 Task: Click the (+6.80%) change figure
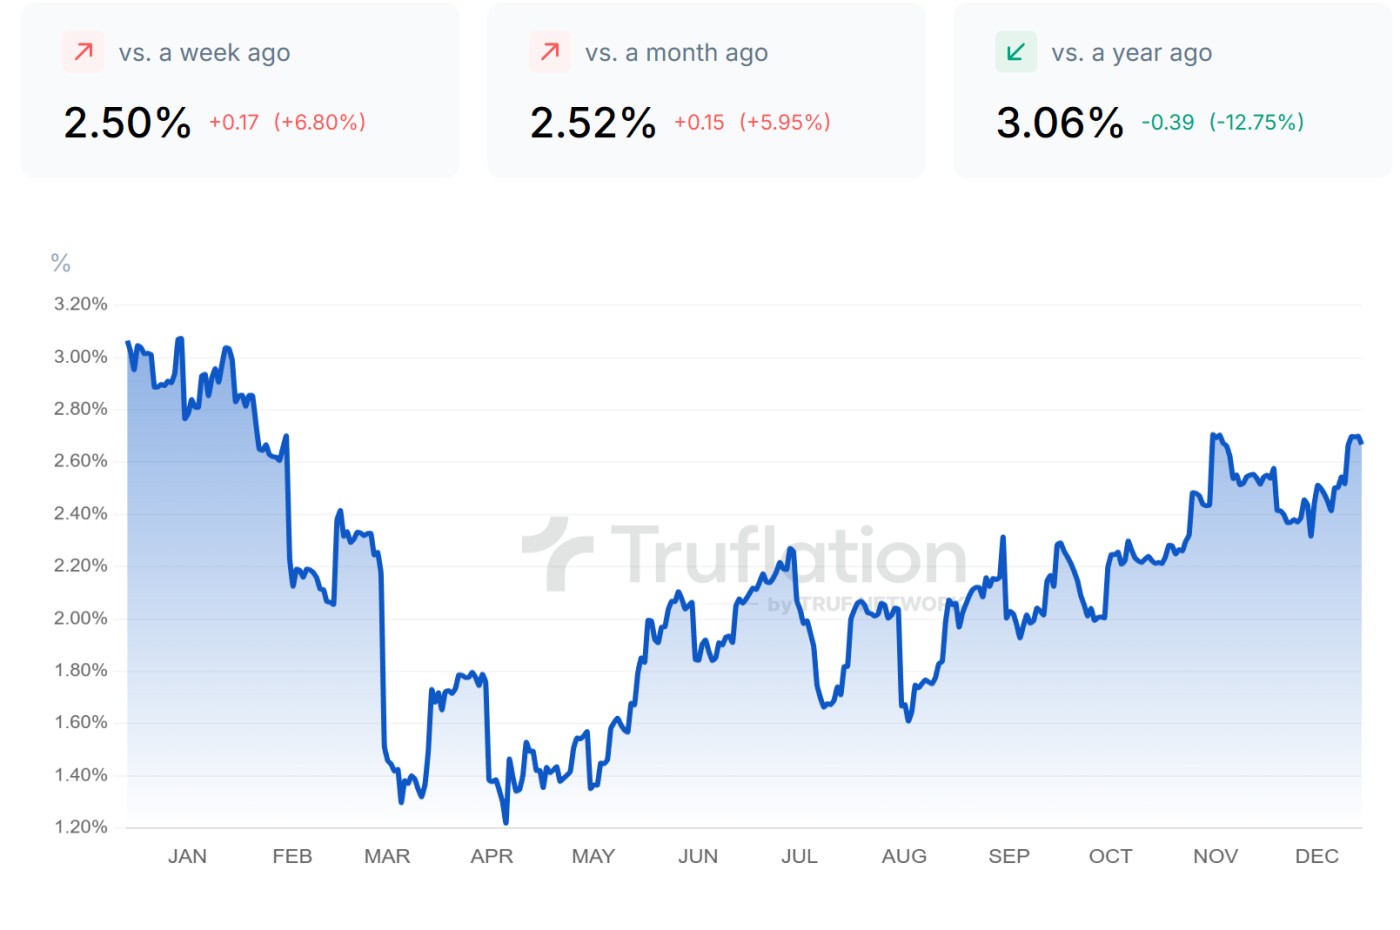pyautogui.click(x=320, y=122)
